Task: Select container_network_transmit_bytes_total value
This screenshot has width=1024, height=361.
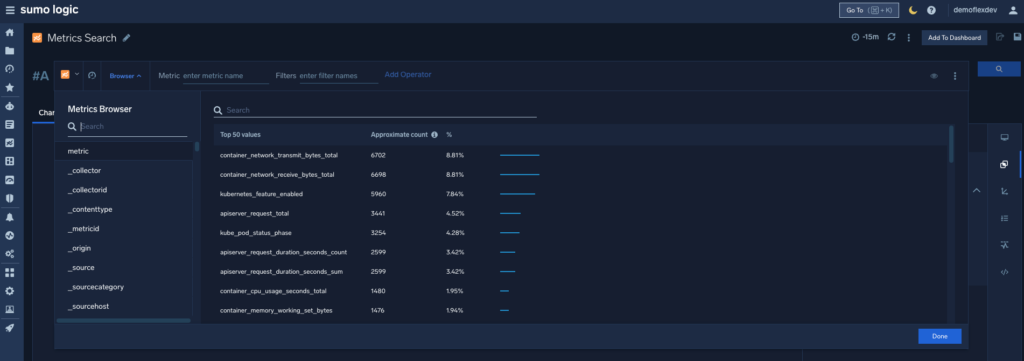Action: pyautogui.click(x=279, y=155)
